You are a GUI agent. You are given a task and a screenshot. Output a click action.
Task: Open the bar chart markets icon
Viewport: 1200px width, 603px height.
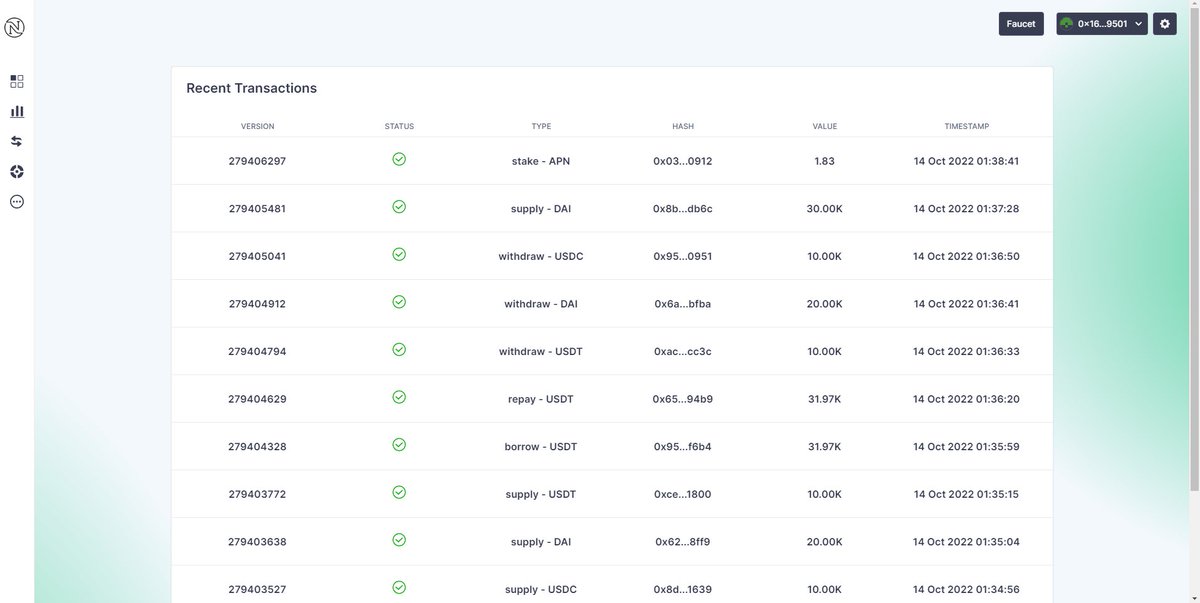(x=17, y=111)
